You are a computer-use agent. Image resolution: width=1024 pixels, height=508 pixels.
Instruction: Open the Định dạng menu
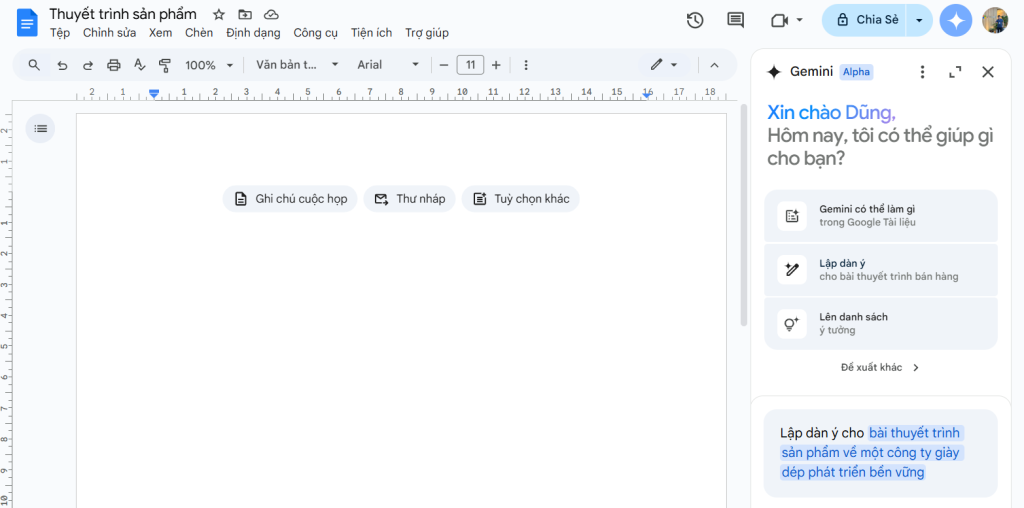pos(253,33)
